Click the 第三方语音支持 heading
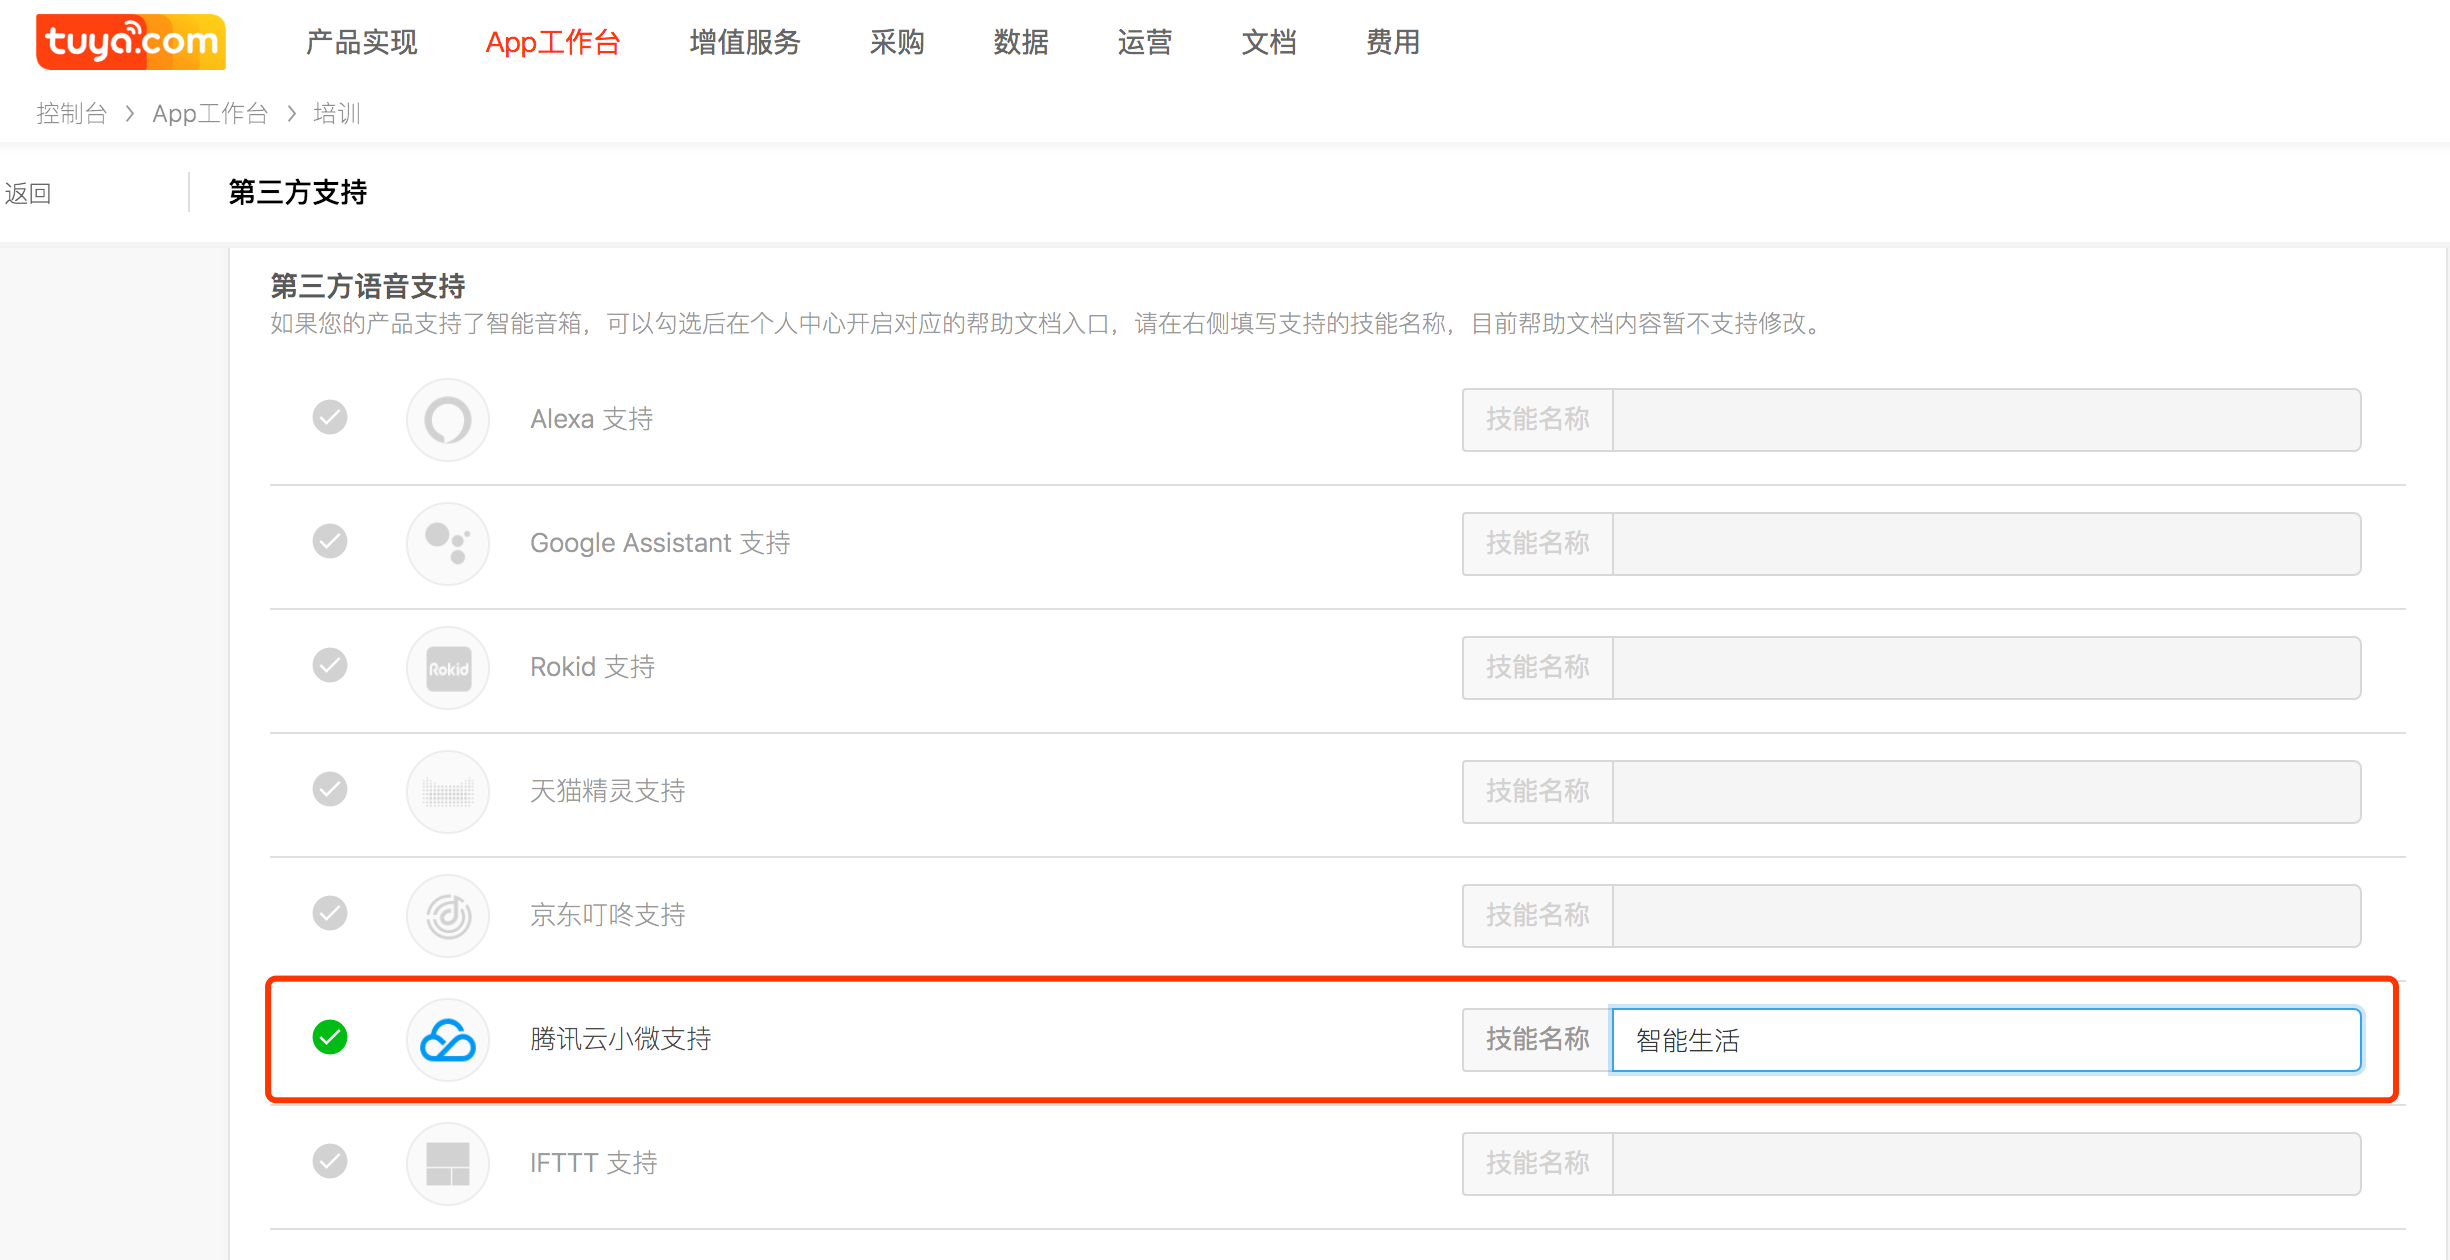 pyautogui.click(x=368, y=286)
